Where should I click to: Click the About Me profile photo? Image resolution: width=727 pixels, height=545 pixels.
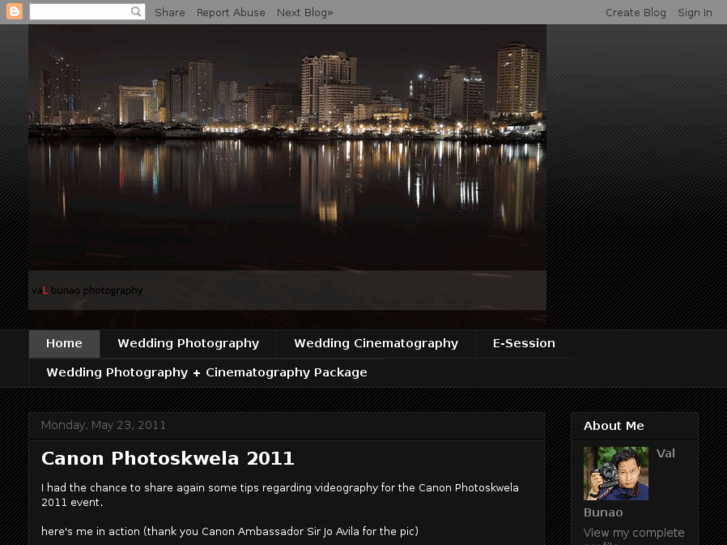point(616,473)
